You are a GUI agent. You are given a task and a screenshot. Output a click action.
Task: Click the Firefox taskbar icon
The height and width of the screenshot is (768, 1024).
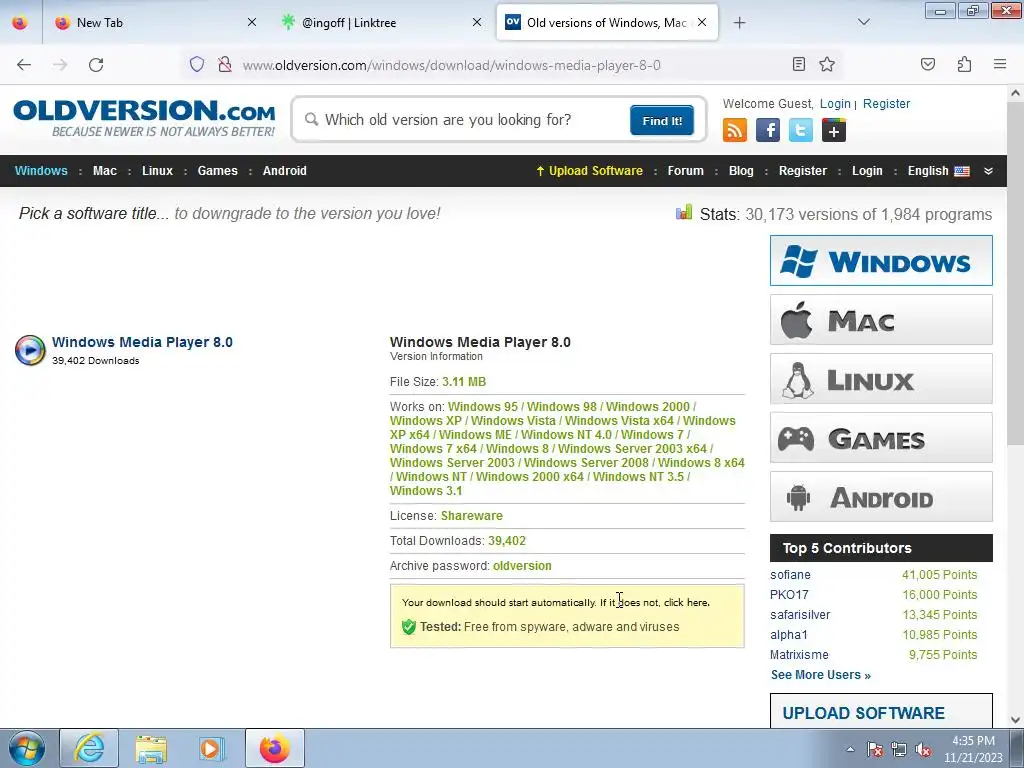click(275, 748)
